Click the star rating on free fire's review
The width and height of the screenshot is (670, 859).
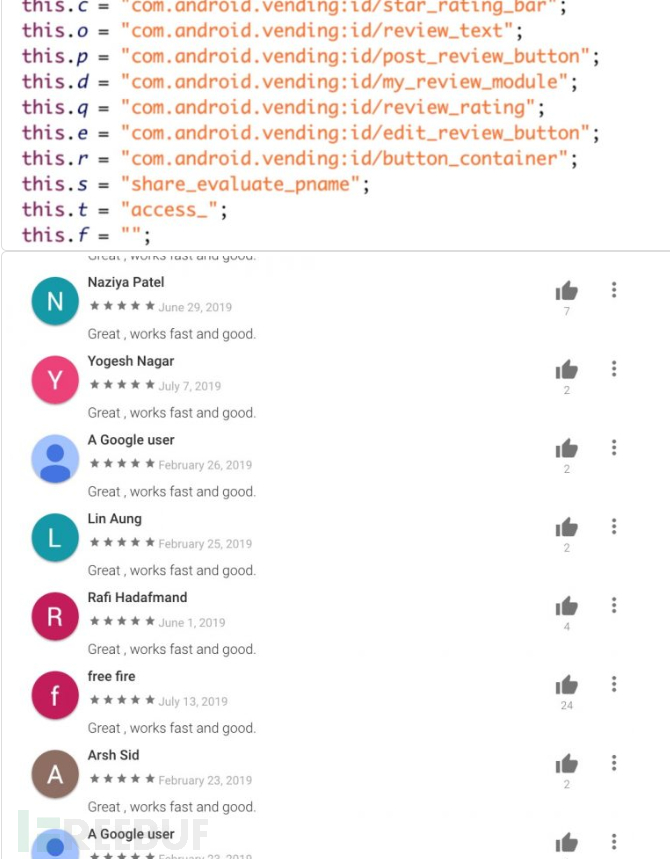(122, 700)
